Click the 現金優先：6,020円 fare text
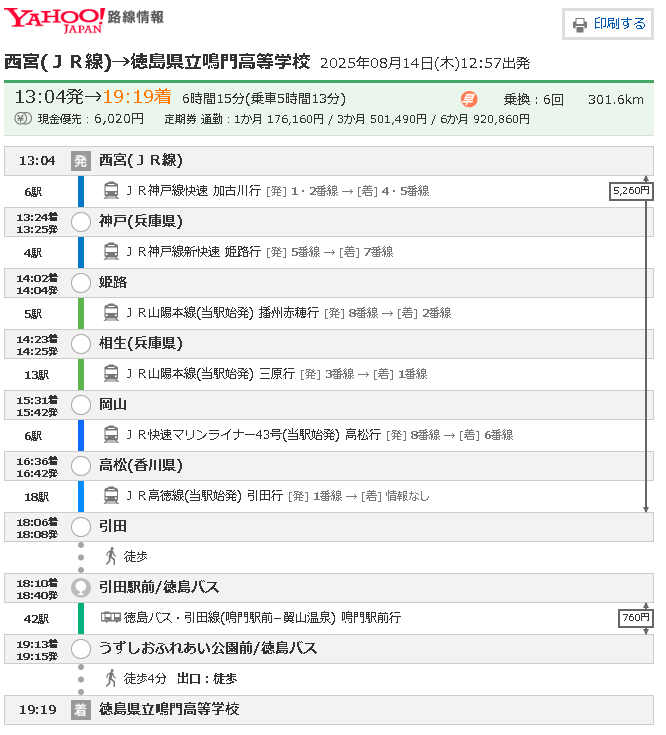 coord(90,119)
